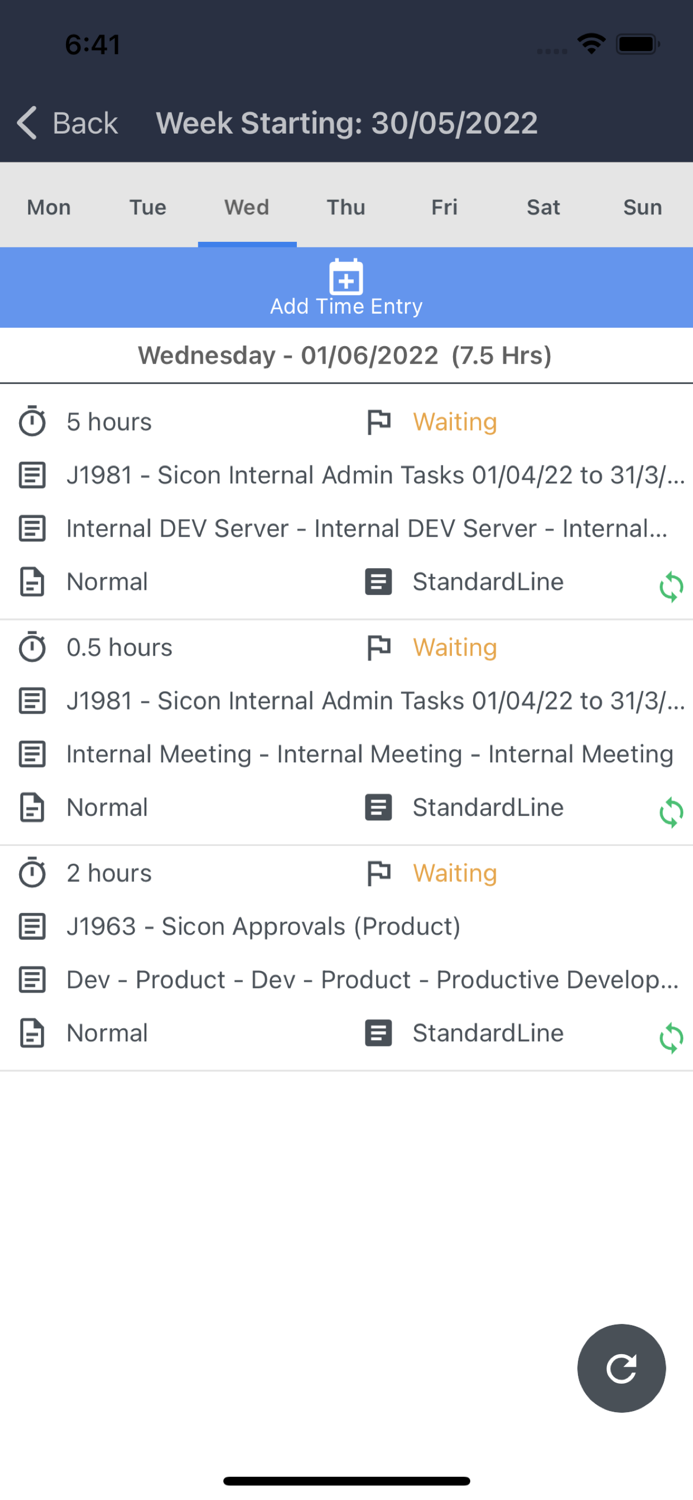Screen dimensions: 693x1500
Task: Click the stopwatch icon beside 5 hours
Action: 32,422
